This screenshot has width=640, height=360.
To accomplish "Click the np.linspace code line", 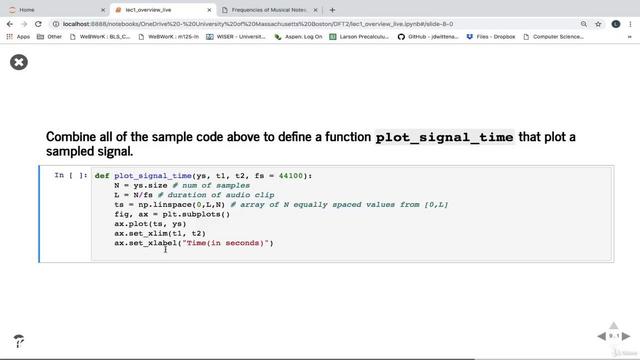I will tap(281, 204).
